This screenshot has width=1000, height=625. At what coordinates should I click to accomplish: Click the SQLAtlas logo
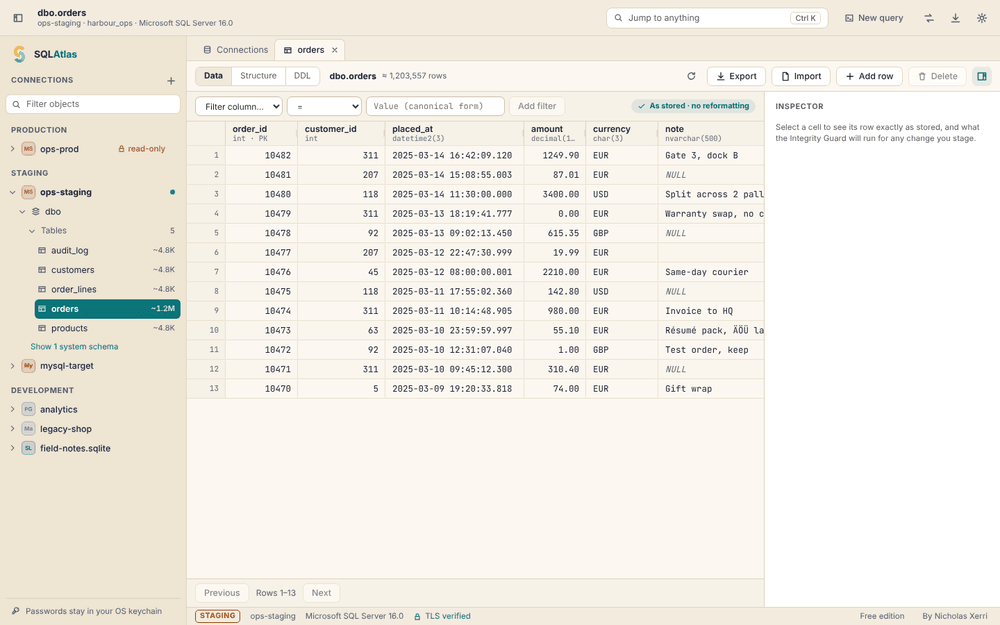pyautogui.click(x=20, y=54)
